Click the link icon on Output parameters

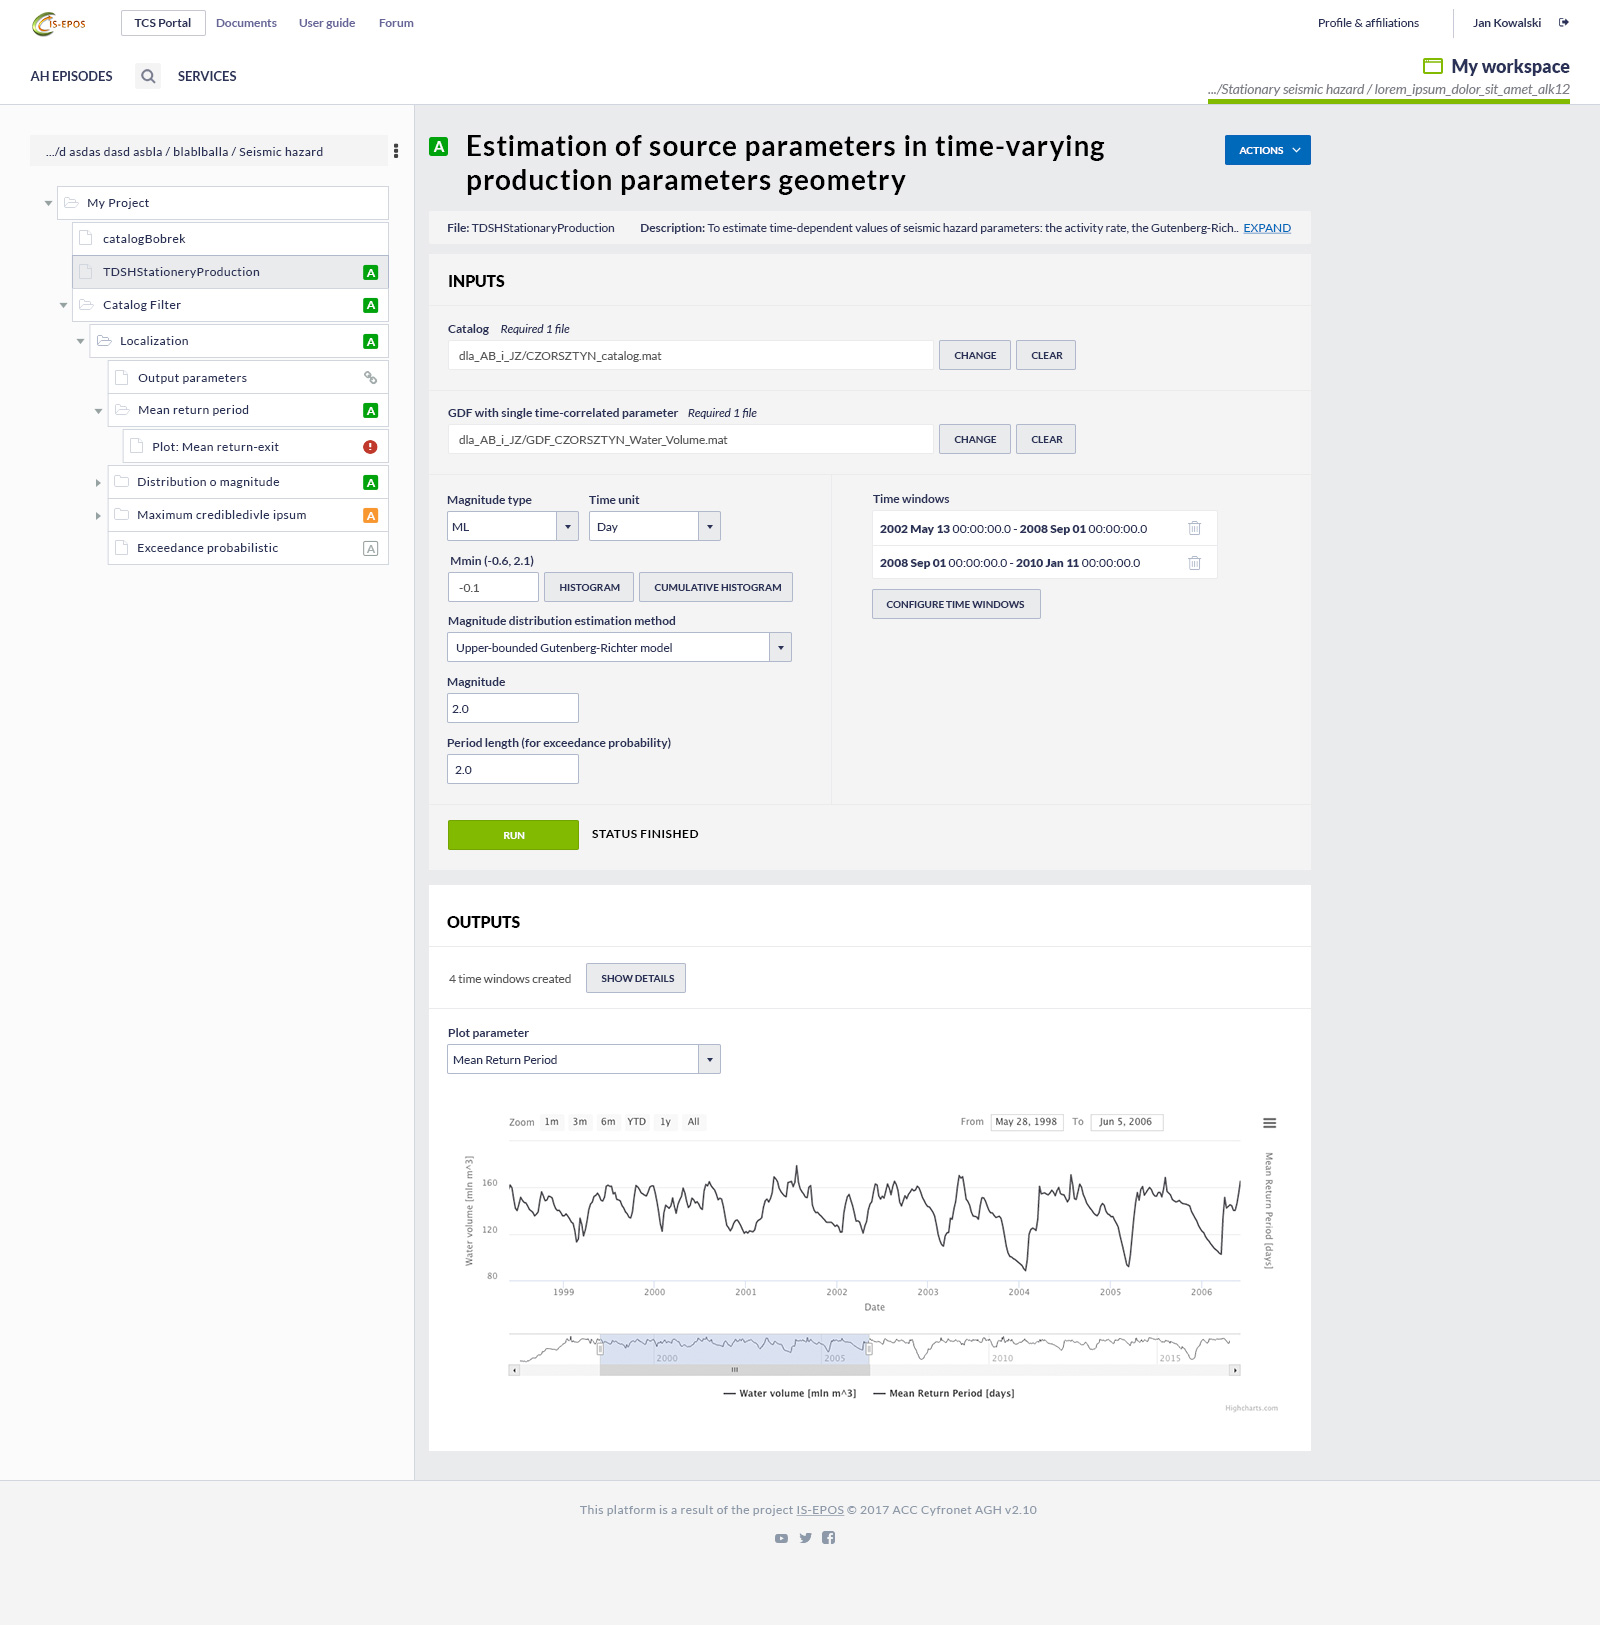pos(370,378)
